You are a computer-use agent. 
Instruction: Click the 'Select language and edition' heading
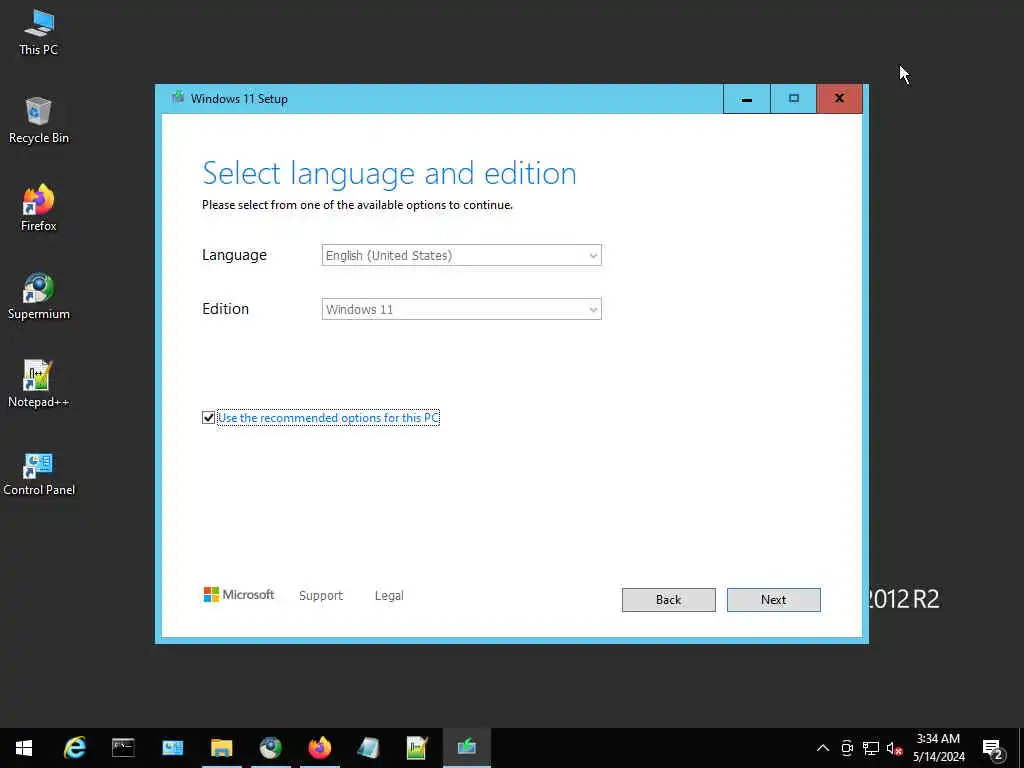click(x=389, y=174)
